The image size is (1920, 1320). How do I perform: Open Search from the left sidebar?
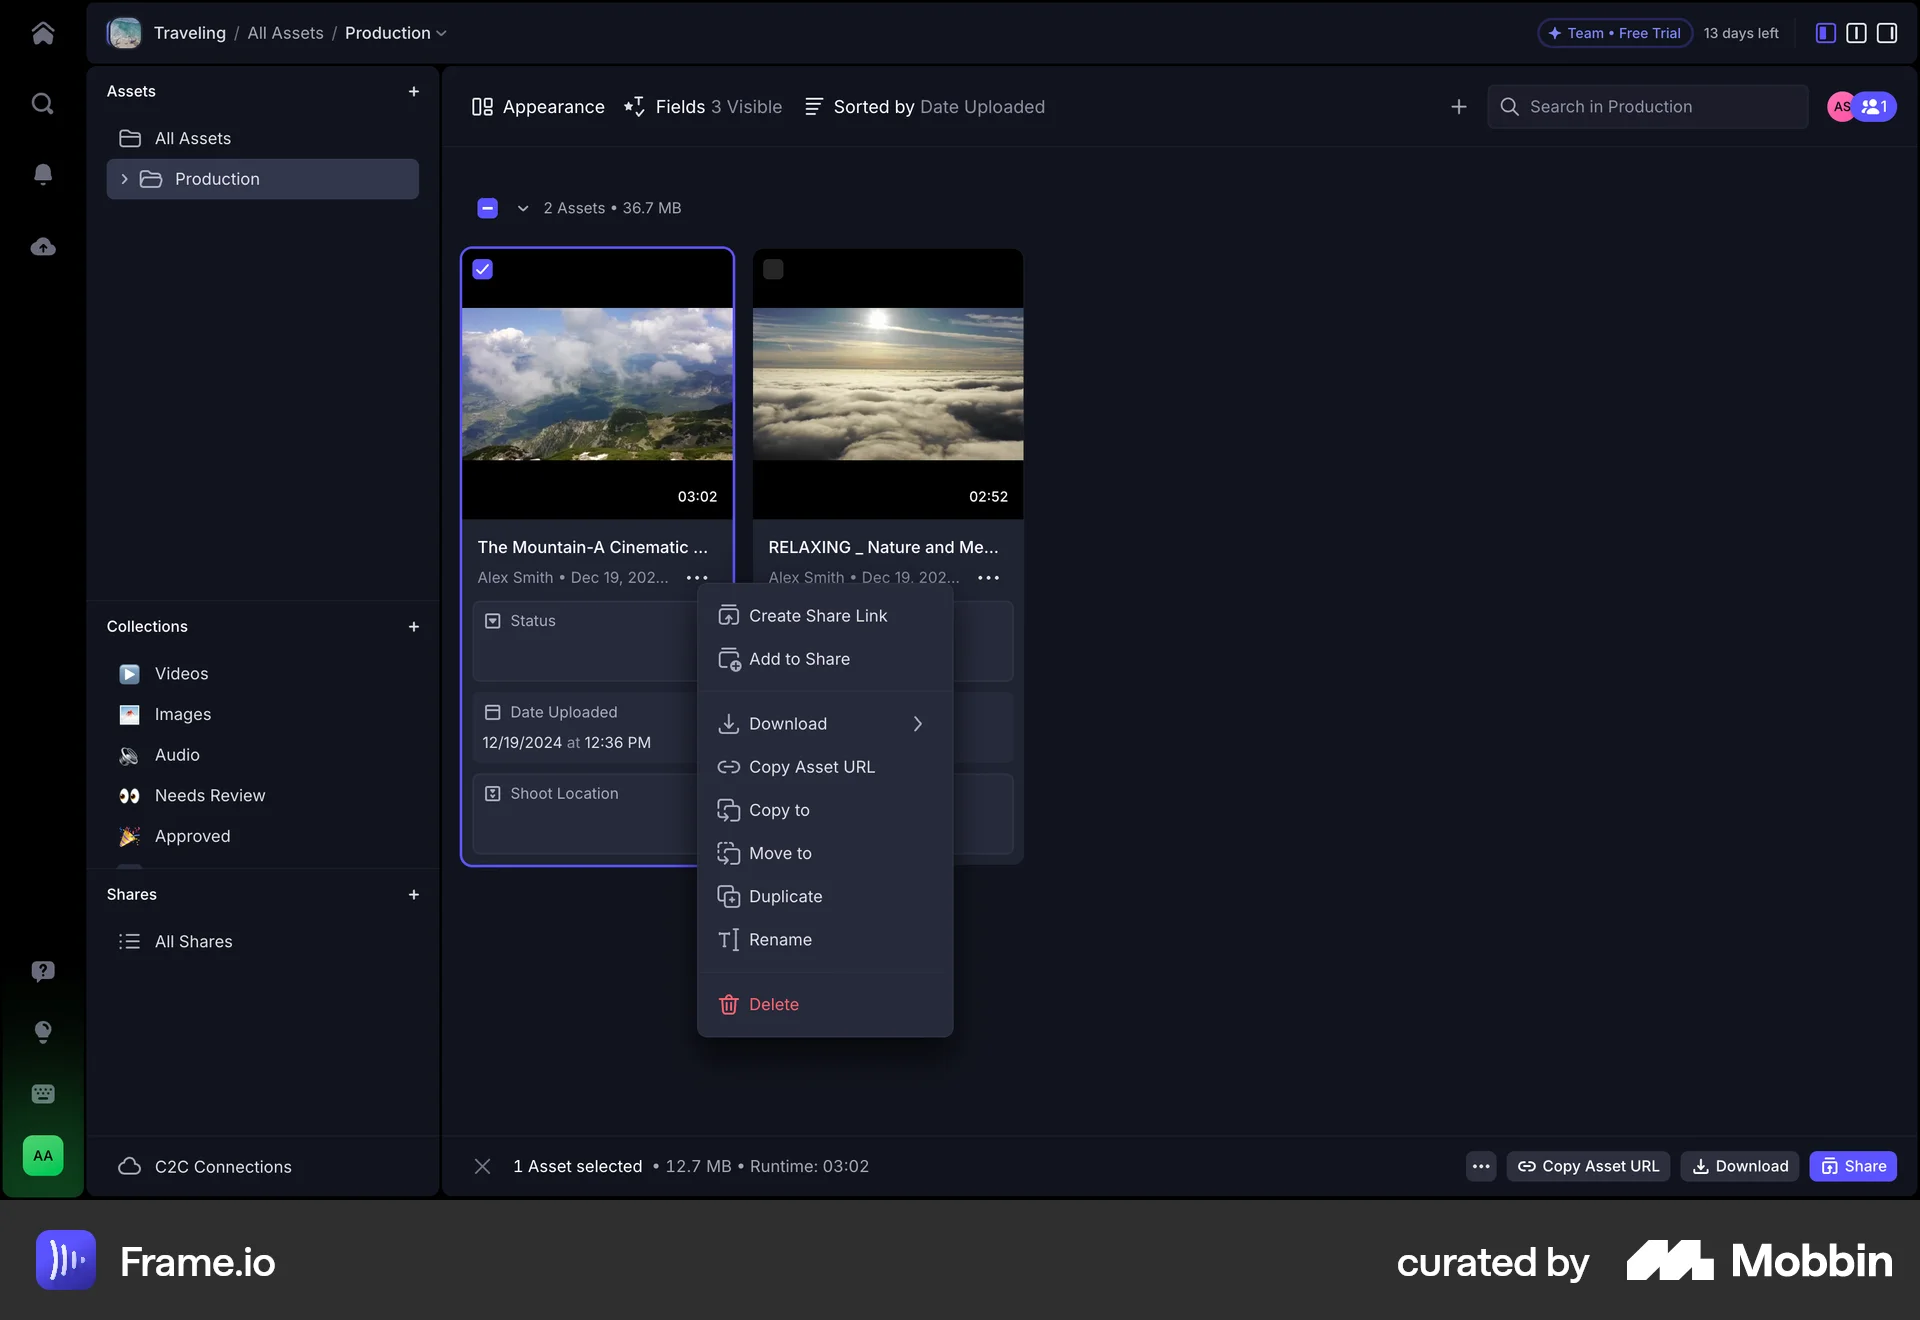[x=43, y=103]
